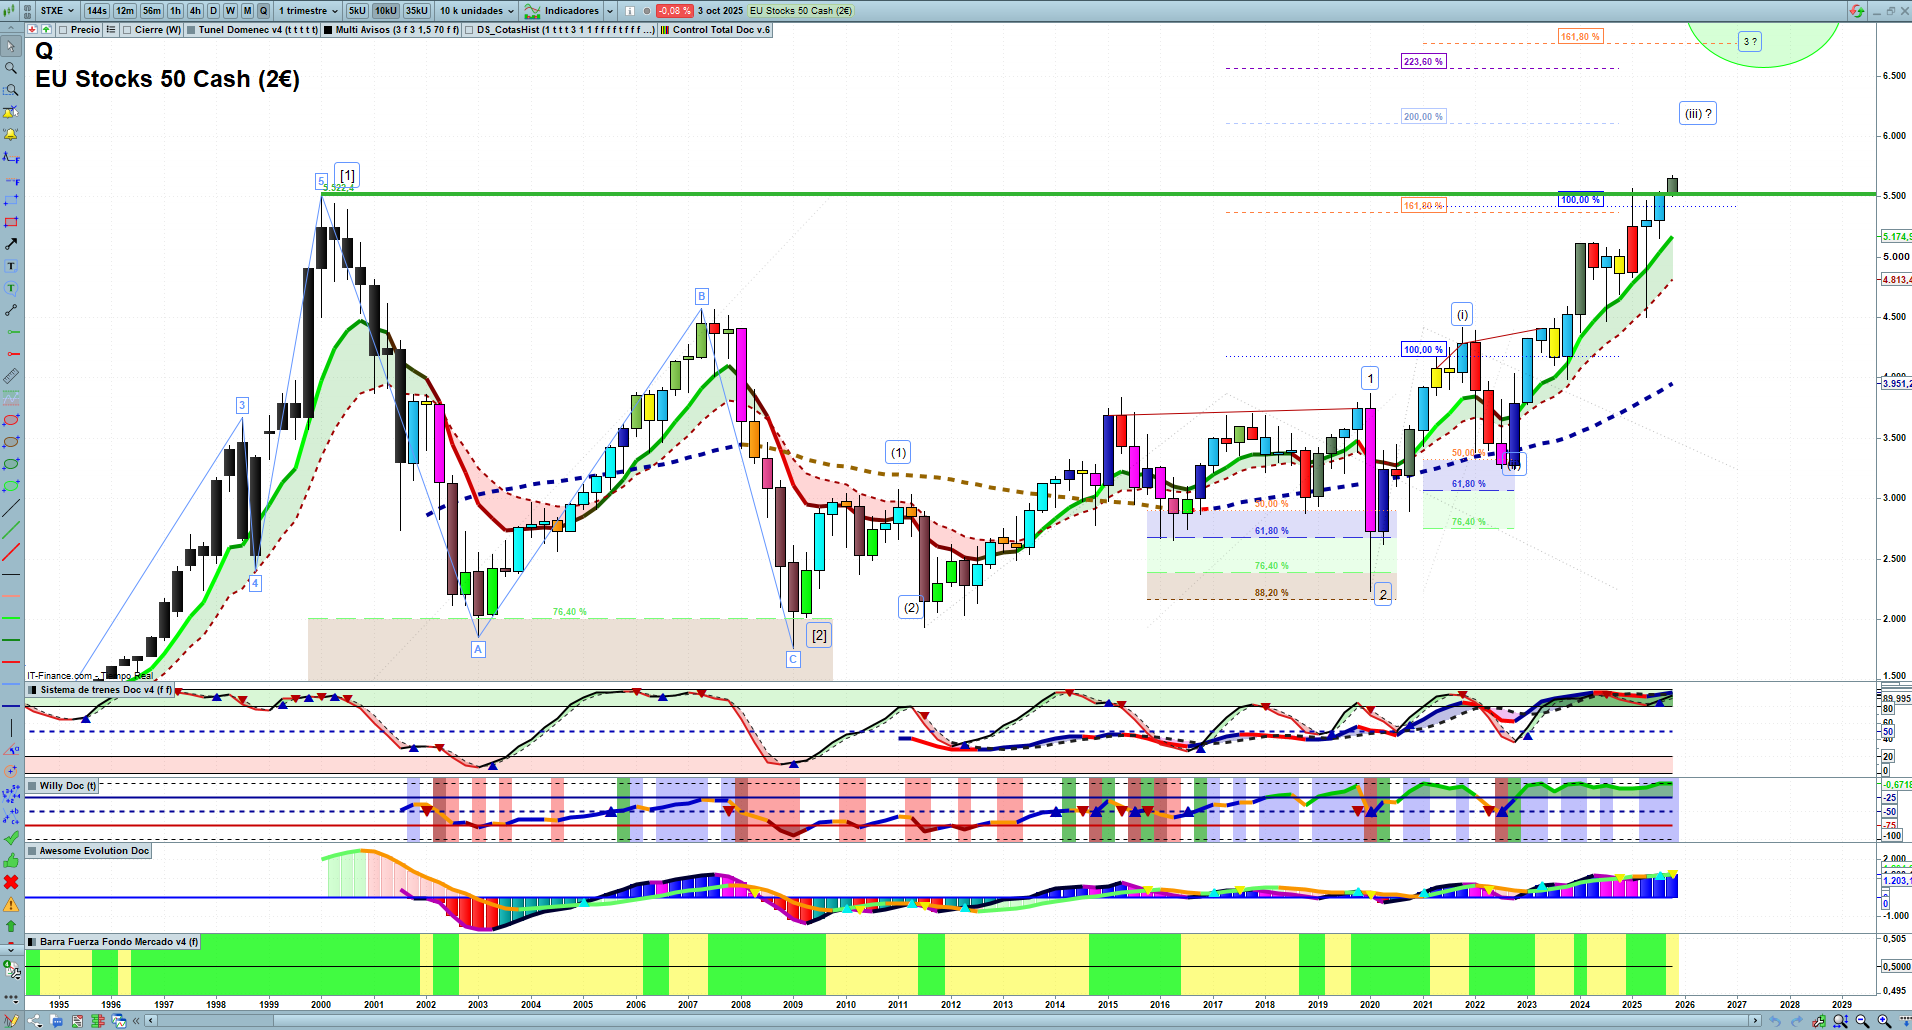Open the 1 trimestre period dropdown
1912x1030 pixels.
tap(308, 11)
